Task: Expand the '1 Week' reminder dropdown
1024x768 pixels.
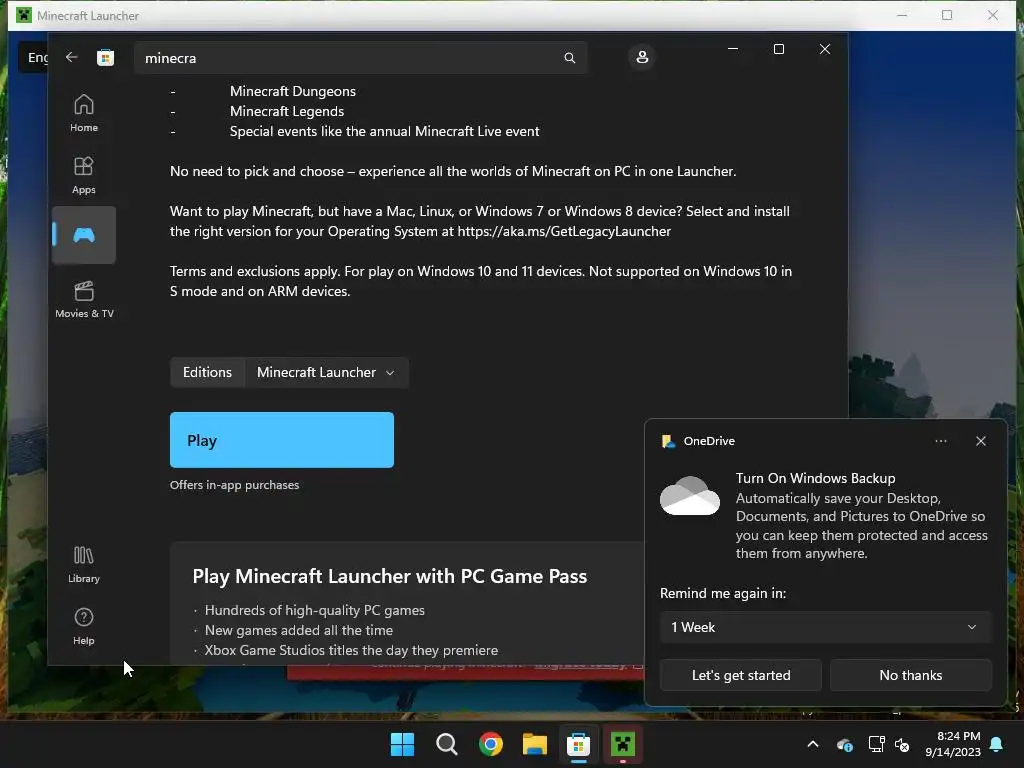Action: click(825, 627)
